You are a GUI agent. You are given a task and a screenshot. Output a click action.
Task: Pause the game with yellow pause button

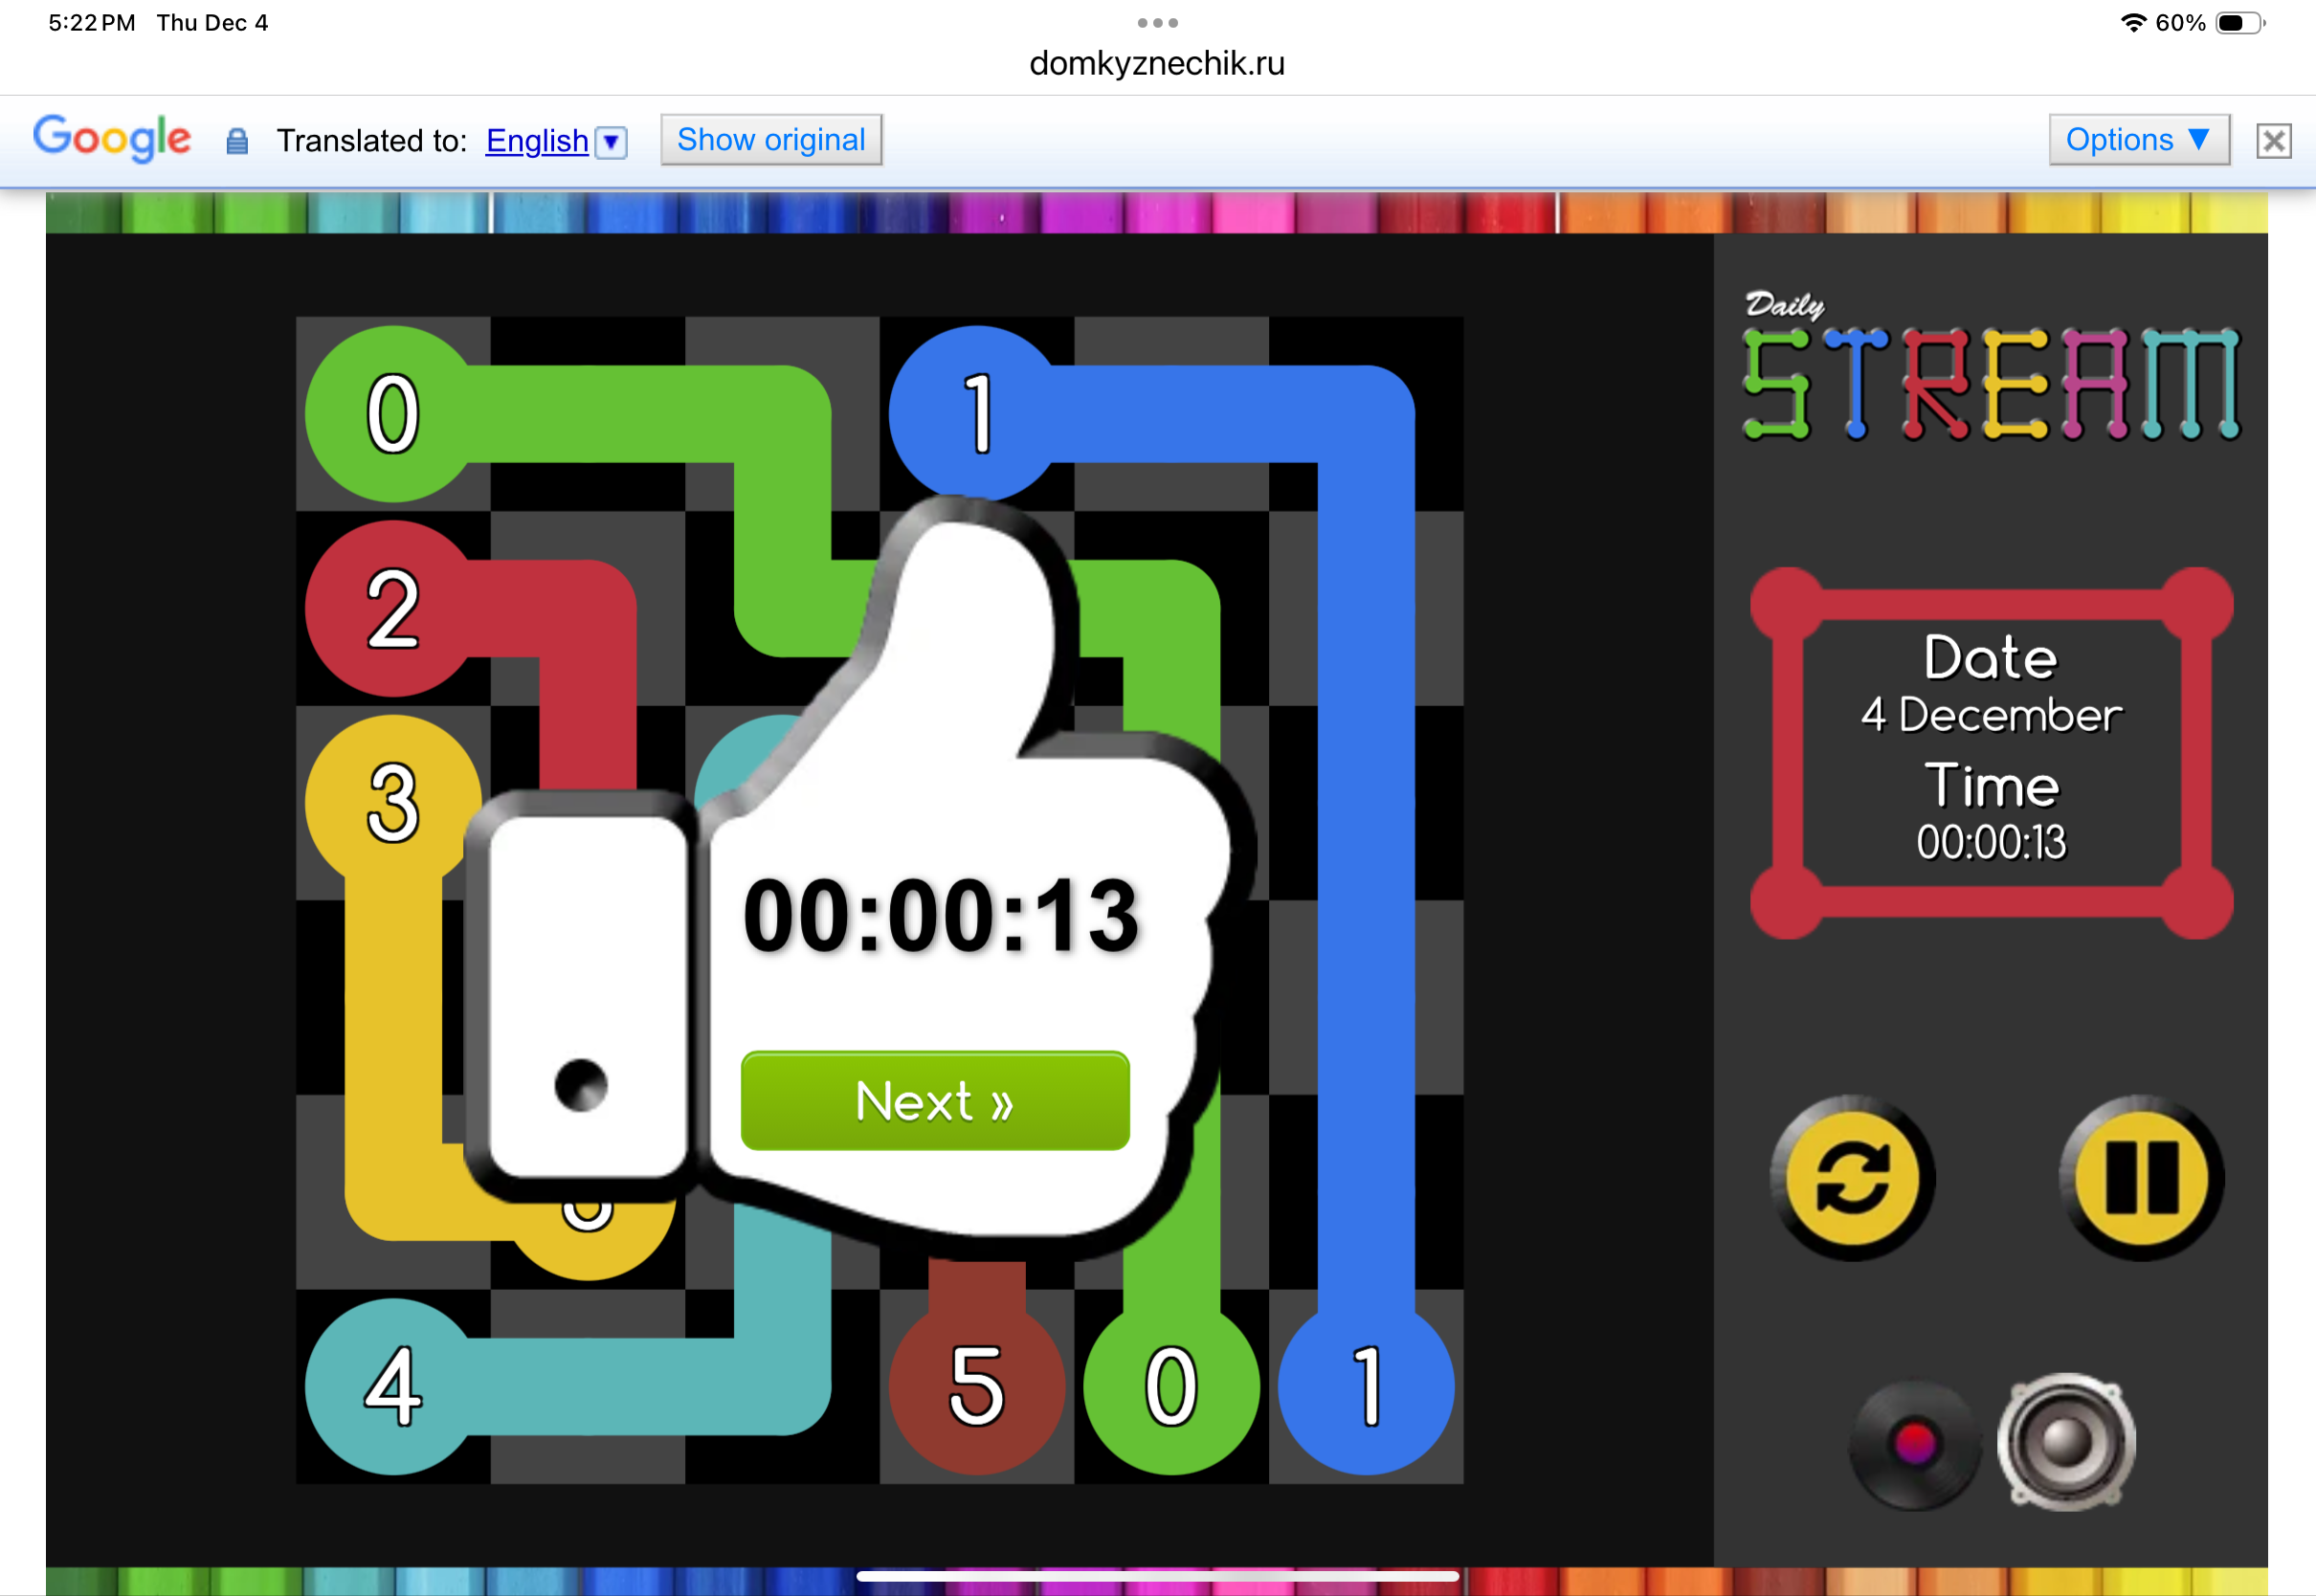(2141, 1178)
